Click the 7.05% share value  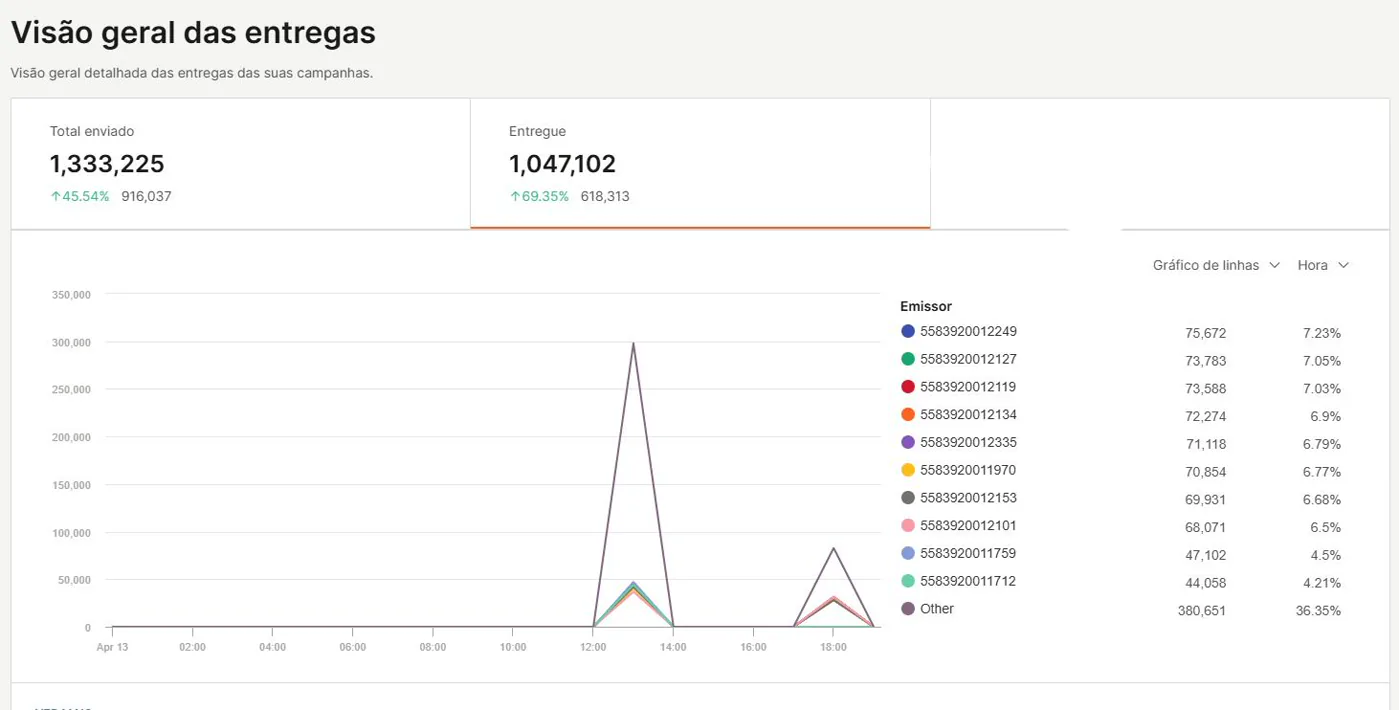tap(1322, 361)
